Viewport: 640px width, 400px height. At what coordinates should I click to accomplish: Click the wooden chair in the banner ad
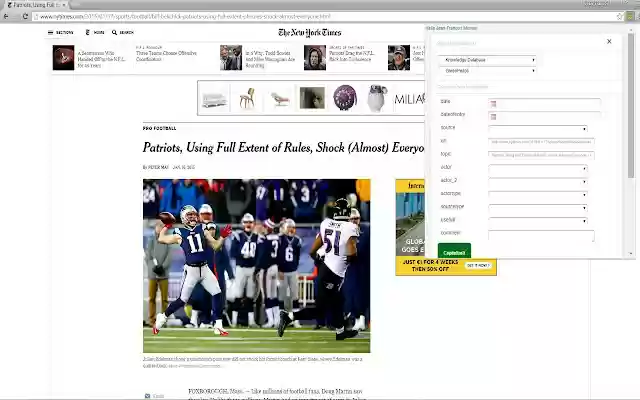pos(247,98)
